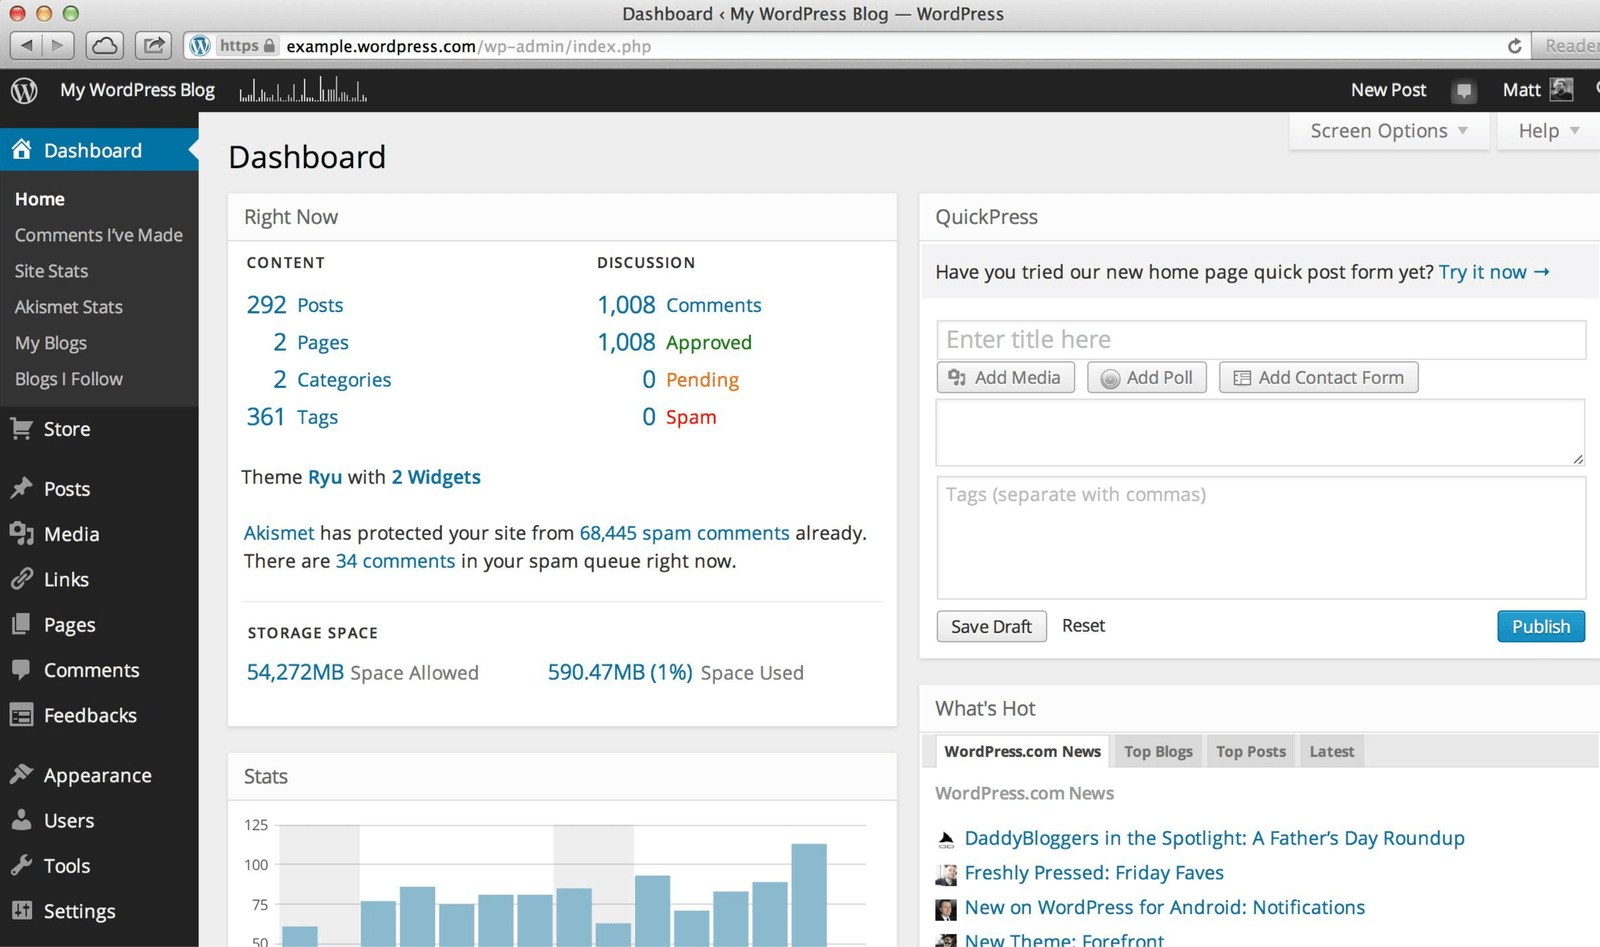1600x947 pixels.
Task: Reload the page with refresh icon
Action: [x=1514, y=46]
